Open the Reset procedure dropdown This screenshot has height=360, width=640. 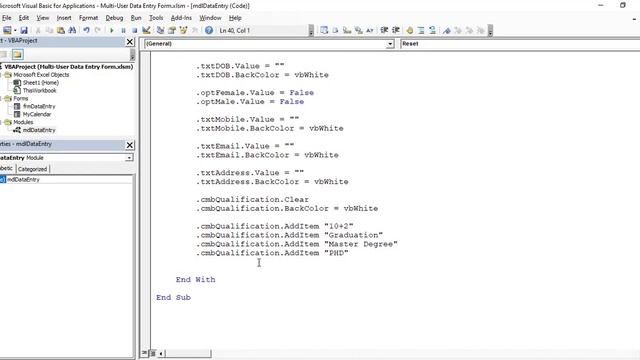(x=519, y=44)
